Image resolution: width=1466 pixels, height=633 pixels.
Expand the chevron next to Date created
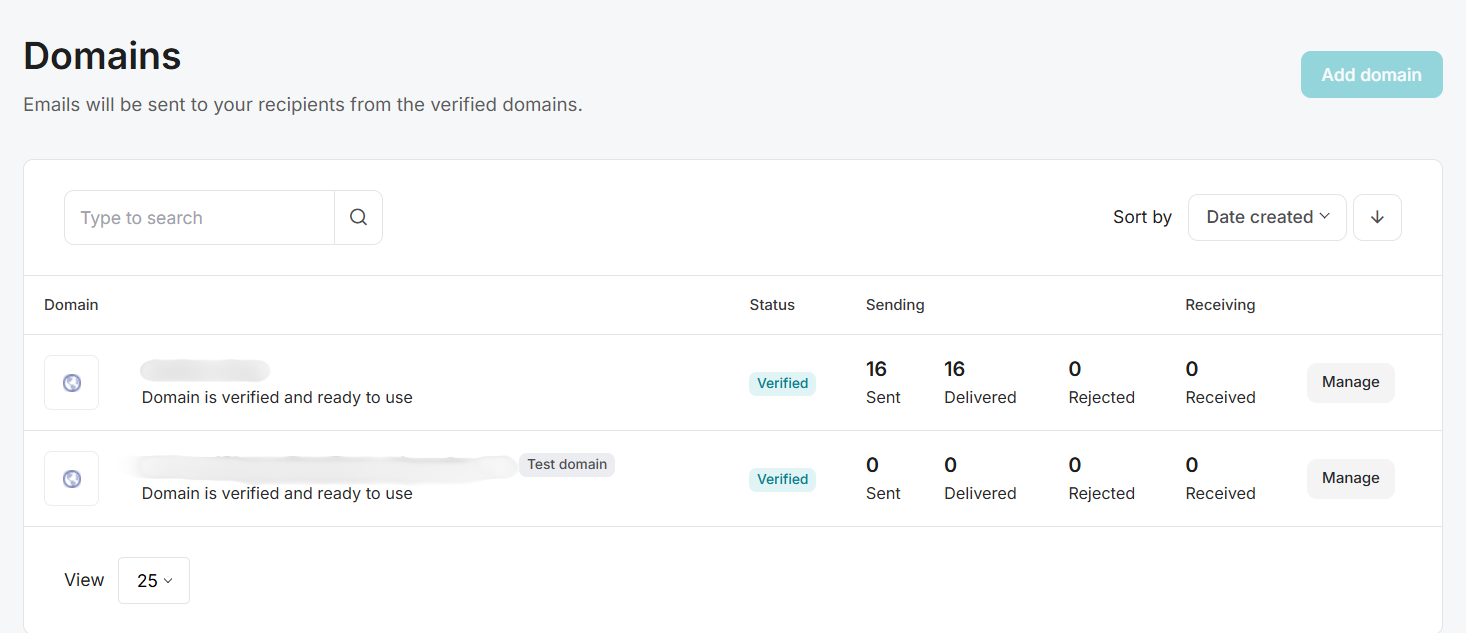1327,217
